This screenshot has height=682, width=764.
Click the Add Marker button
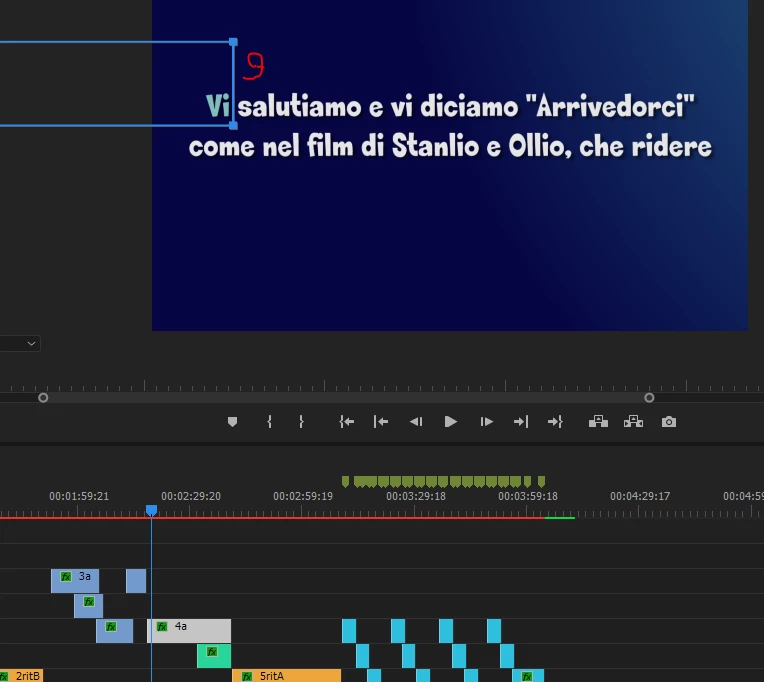(232, 422)
